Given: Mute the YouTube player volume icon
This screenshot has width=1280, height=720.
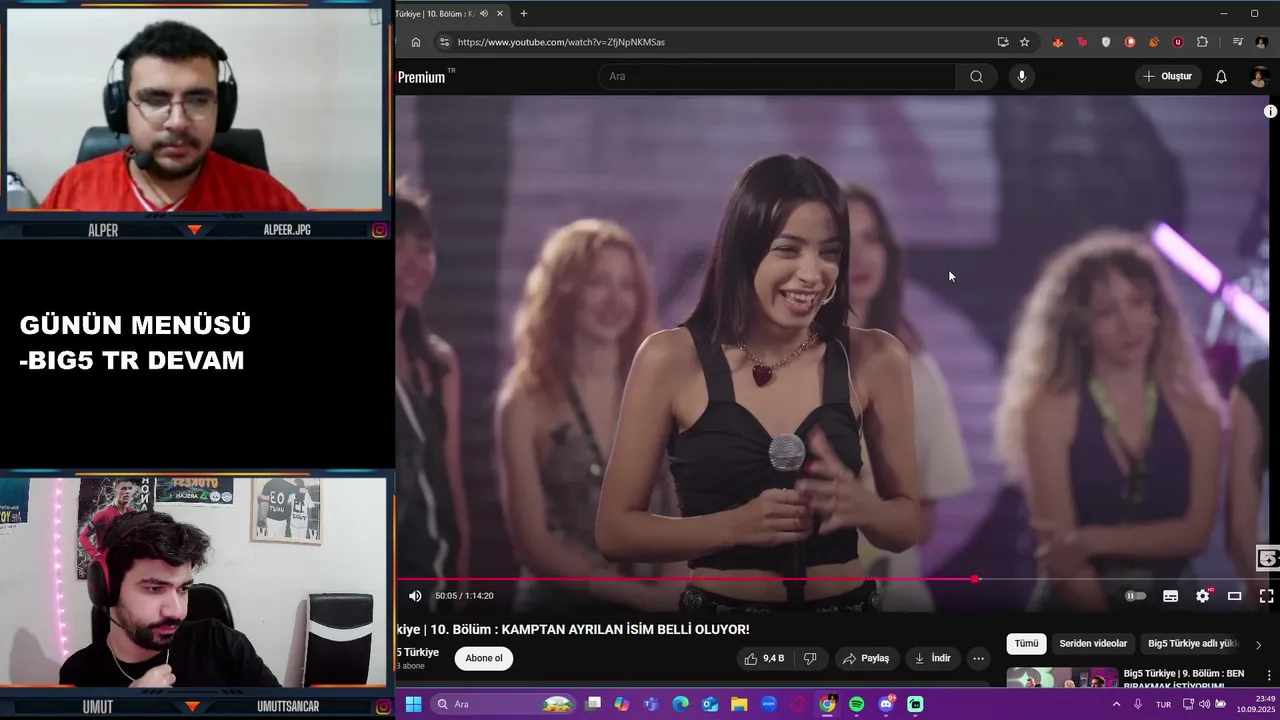Looking at the screenshot, I should point(415,596).
